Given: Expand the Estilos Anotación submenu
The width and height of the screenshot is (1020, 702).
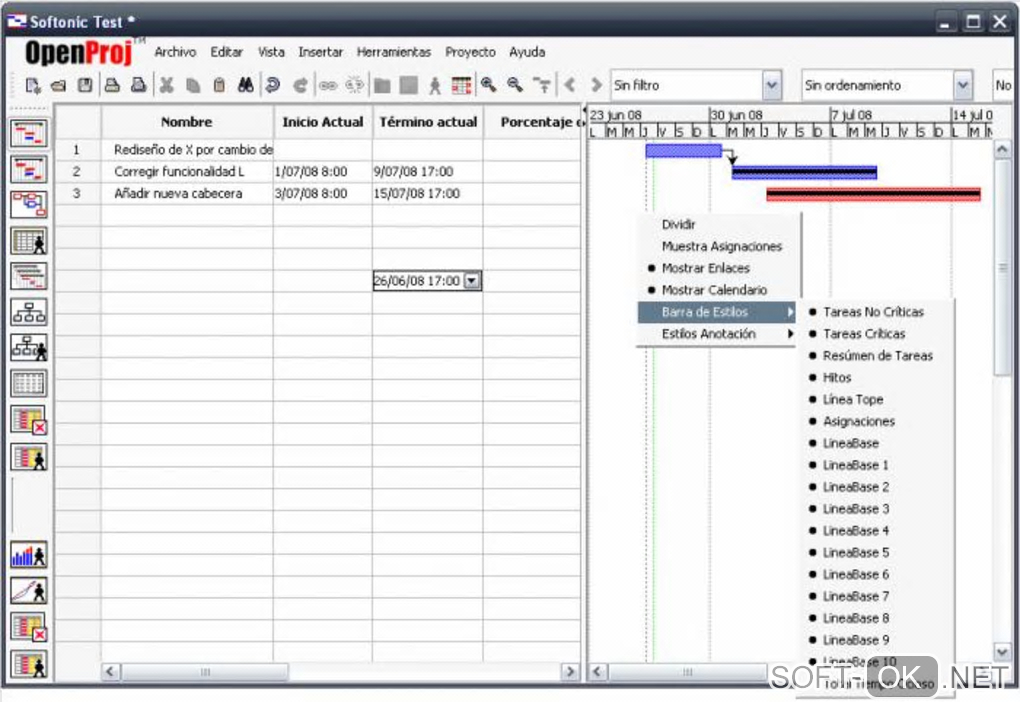Looking at the screenshot, I should [716, 334].
